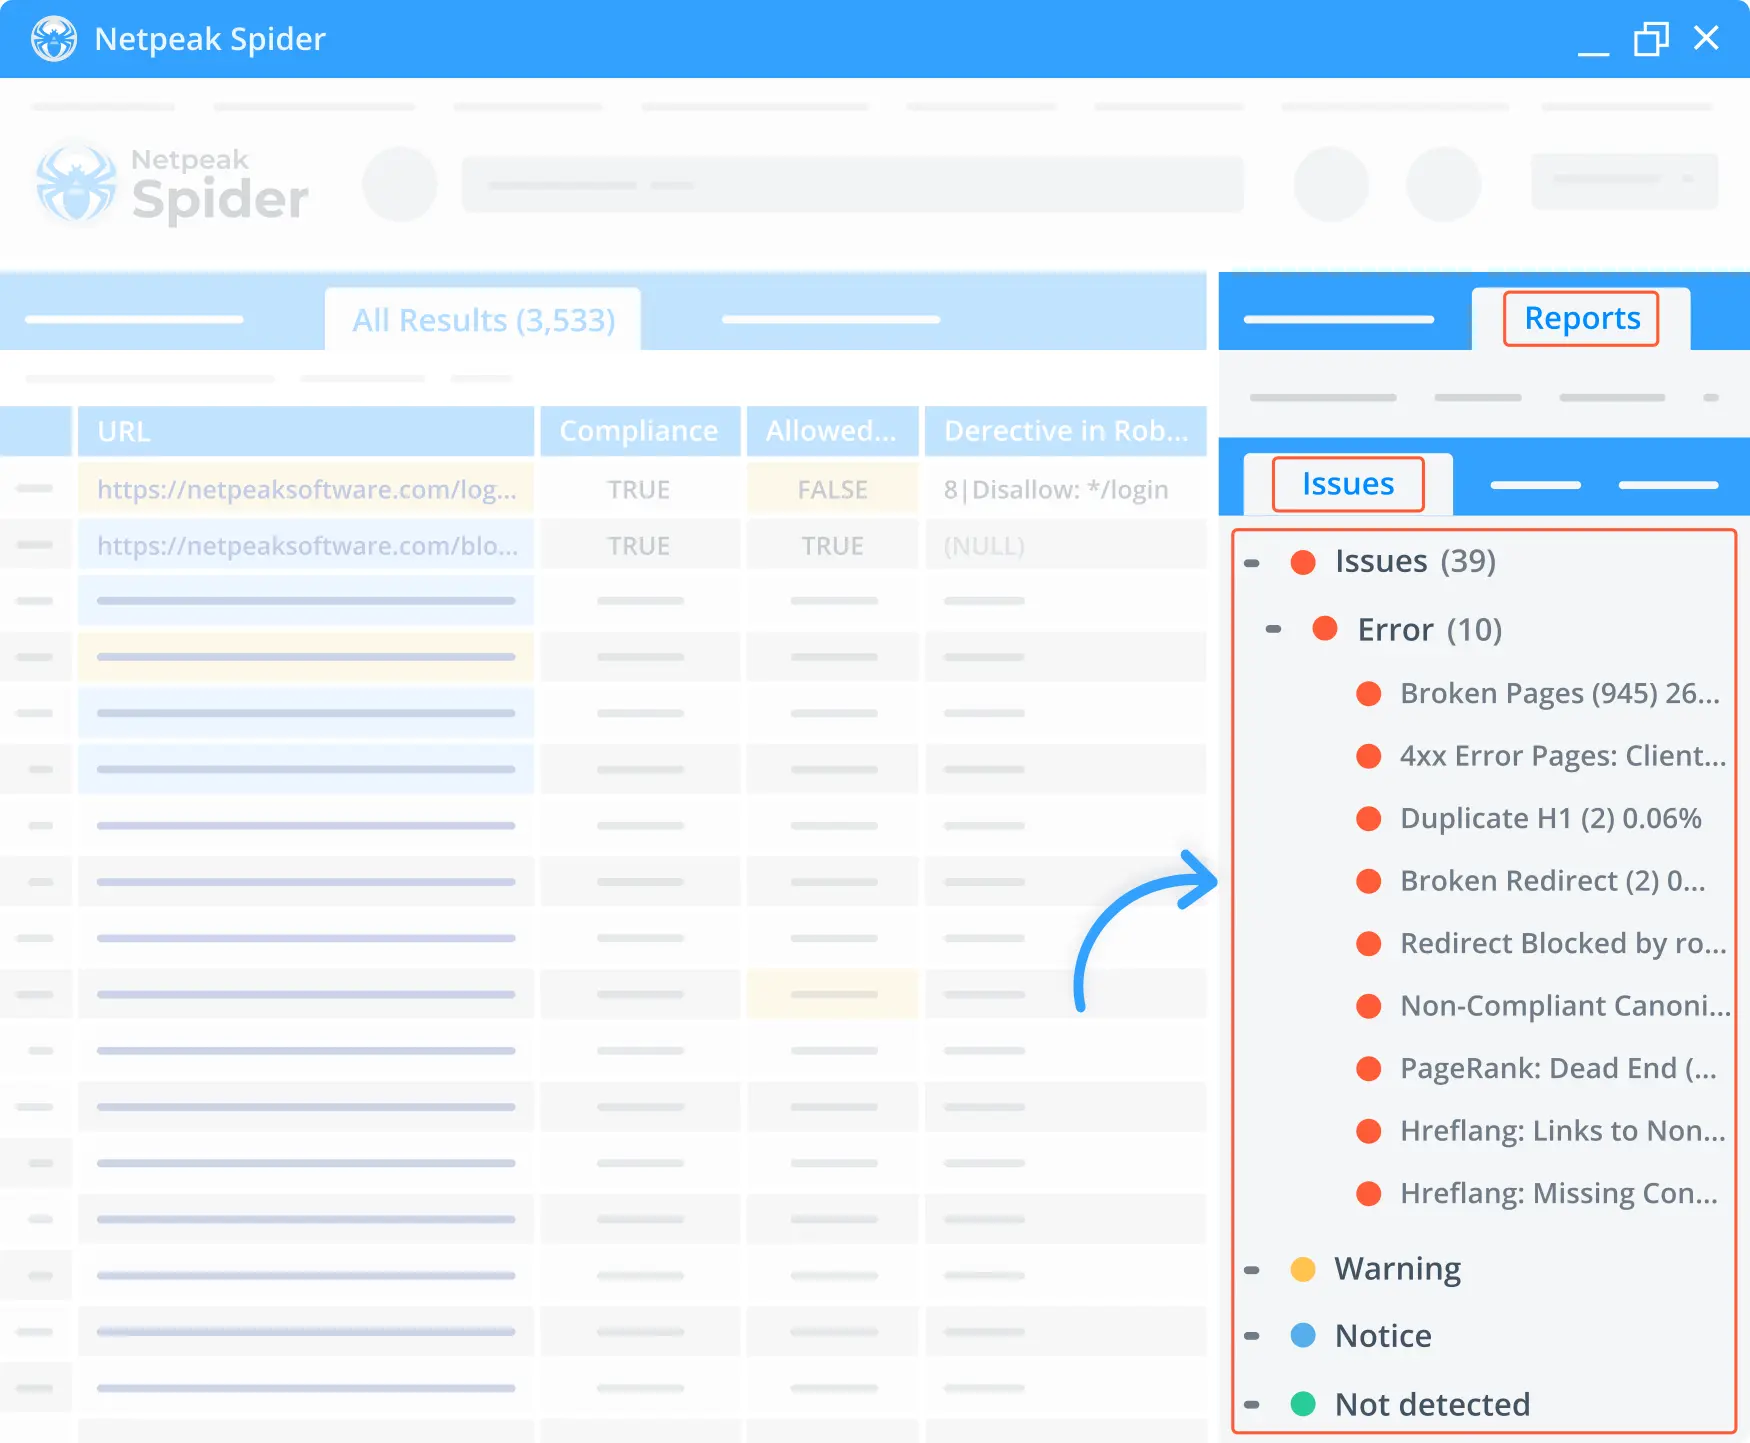Select Non-Compliant Canonical issue
The image size is (1750, 1443).
(1542, 1006)
